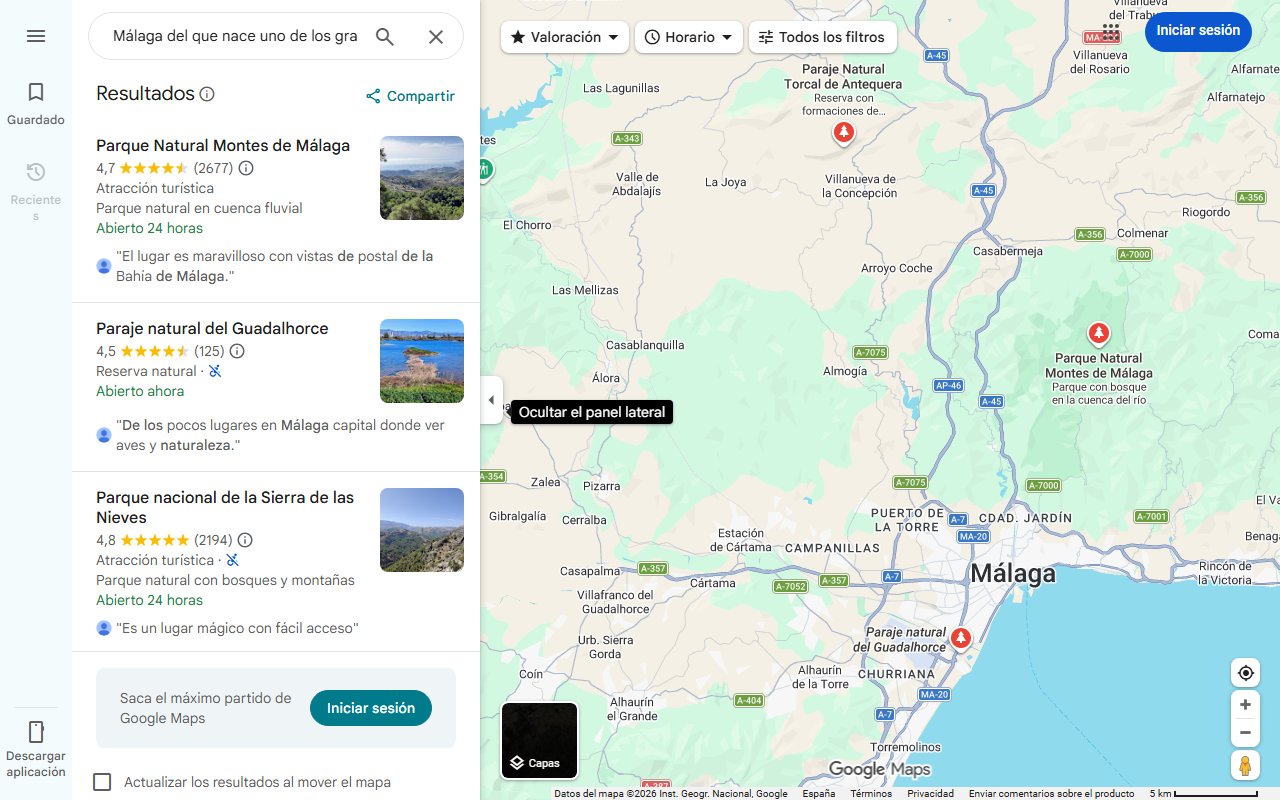
Task: Zoom in using the plus control
Action: click(x=1245, y=704)
